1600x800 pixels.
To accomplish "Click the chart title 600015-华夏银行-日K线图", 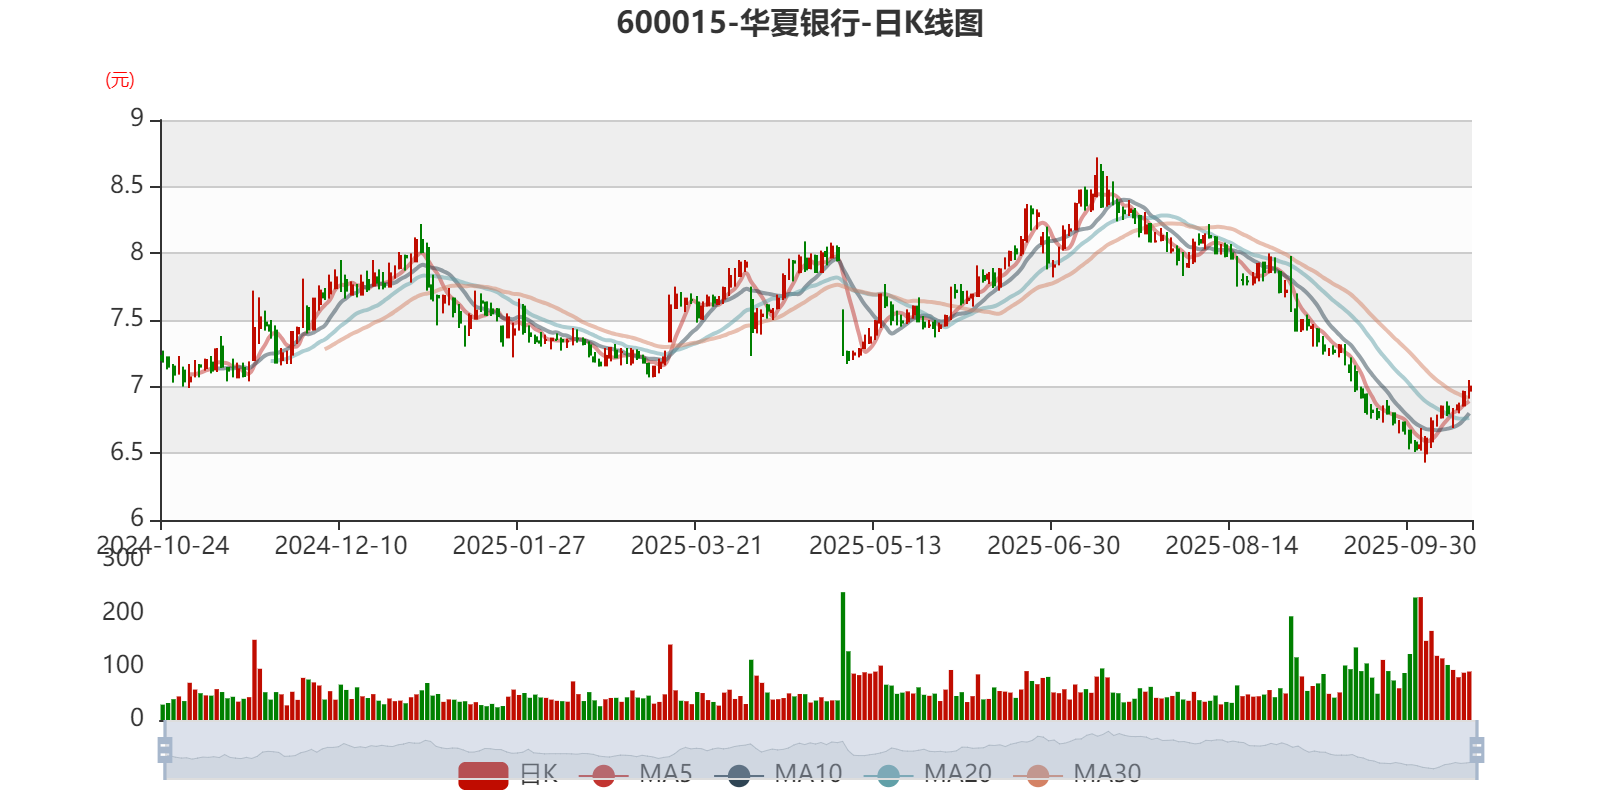I will (800, 23).
